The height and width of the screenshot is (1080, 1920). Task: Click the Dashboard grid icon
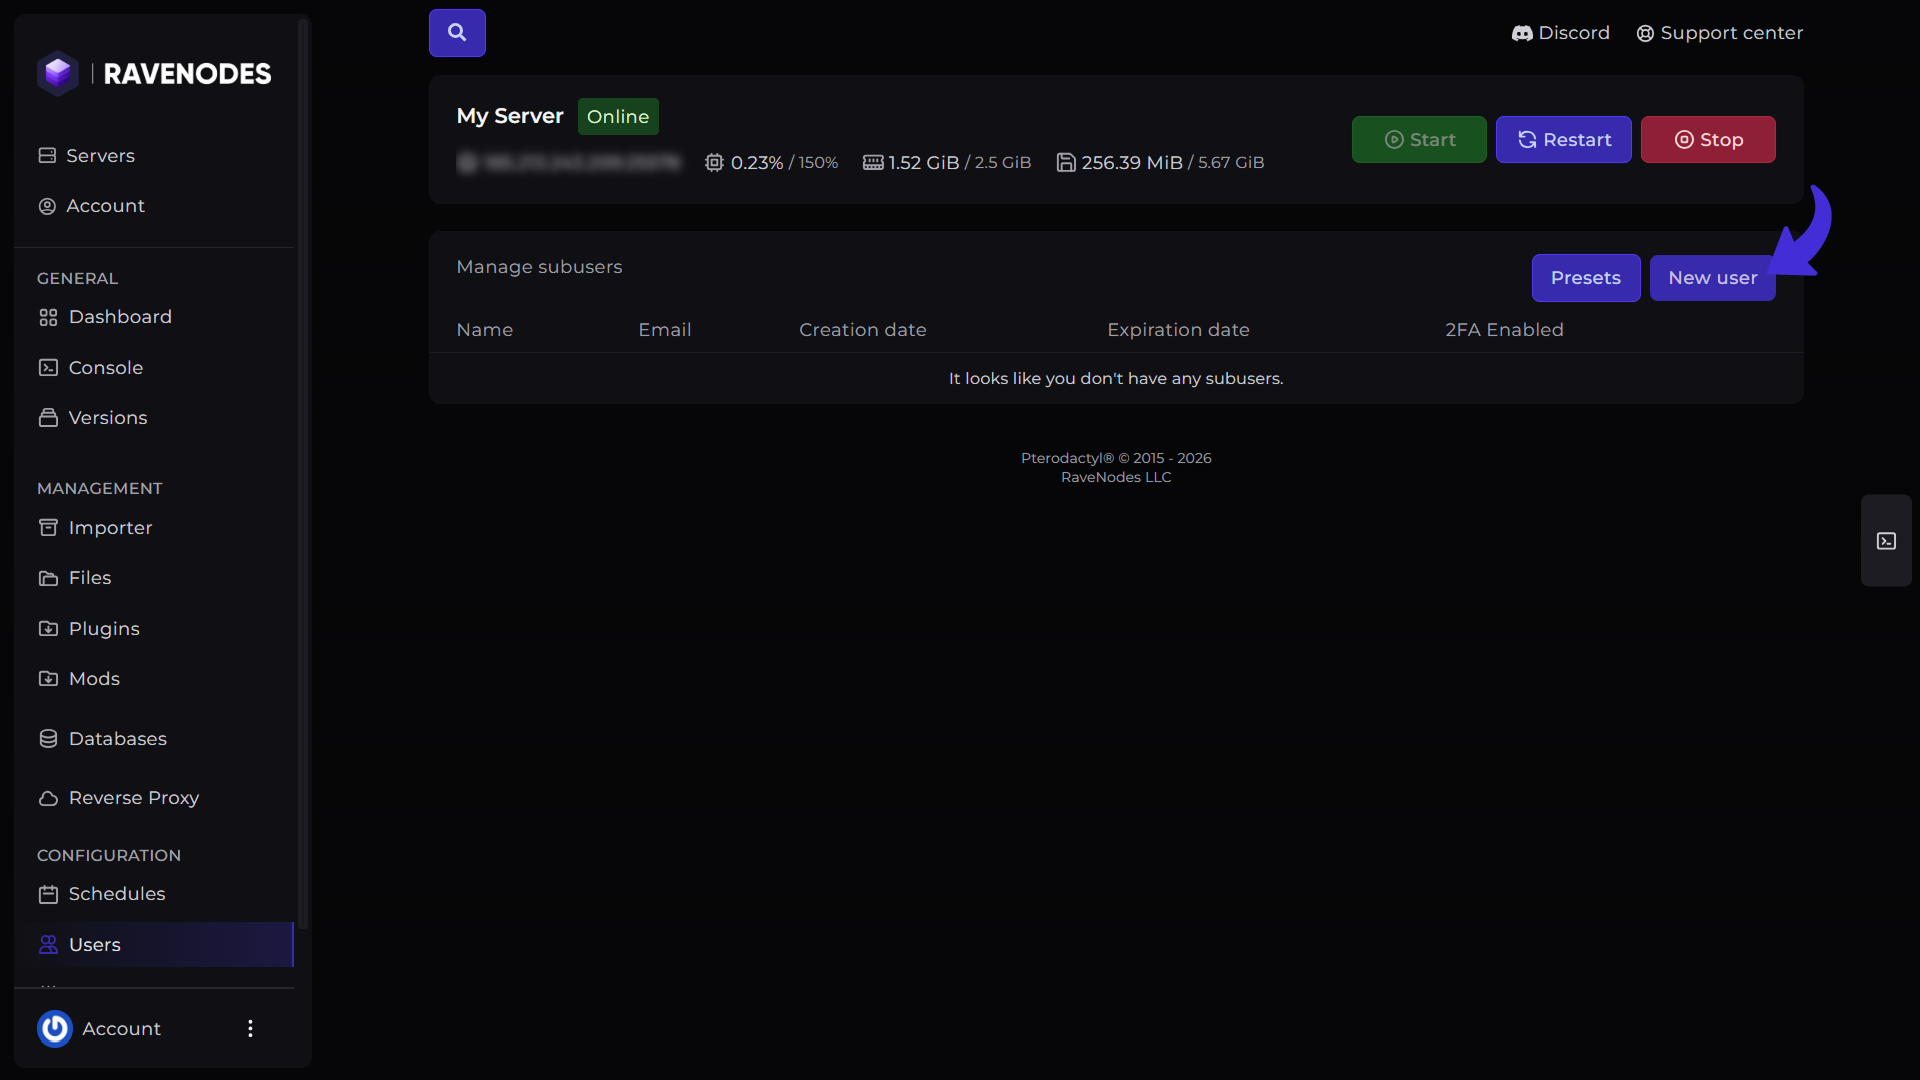pos(48,317)
